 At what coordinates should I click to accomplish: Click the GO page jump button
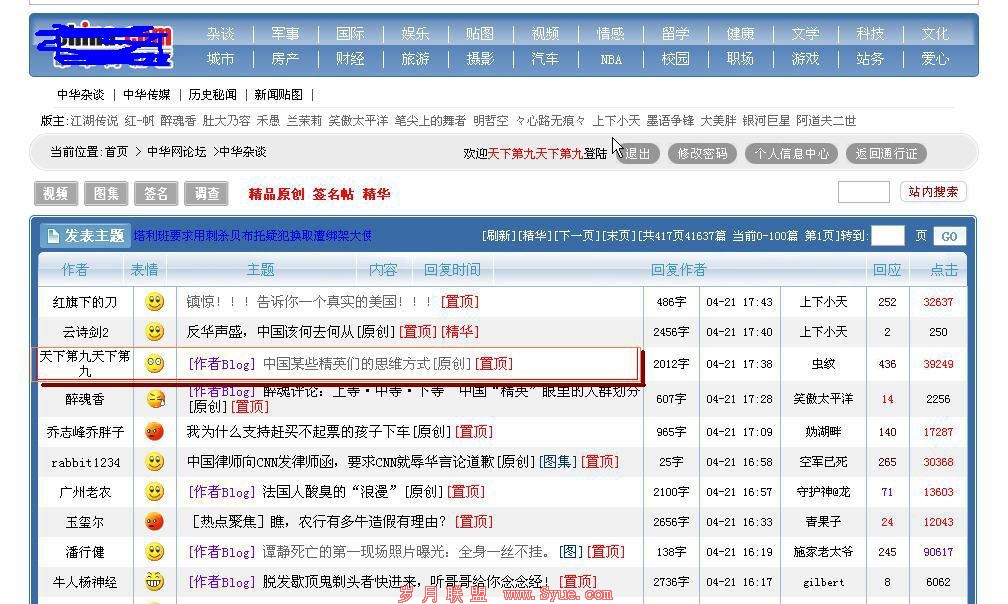tap(949, 236)
